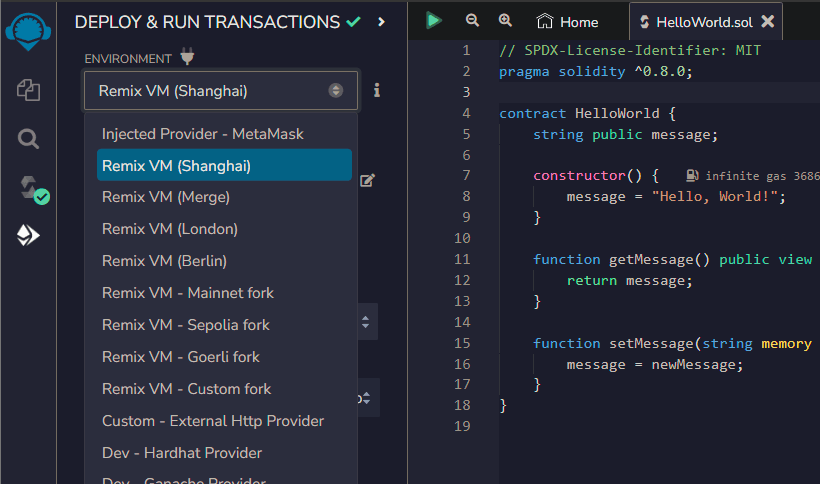Collapse panel with the chevron arrow

coord(381,22)
